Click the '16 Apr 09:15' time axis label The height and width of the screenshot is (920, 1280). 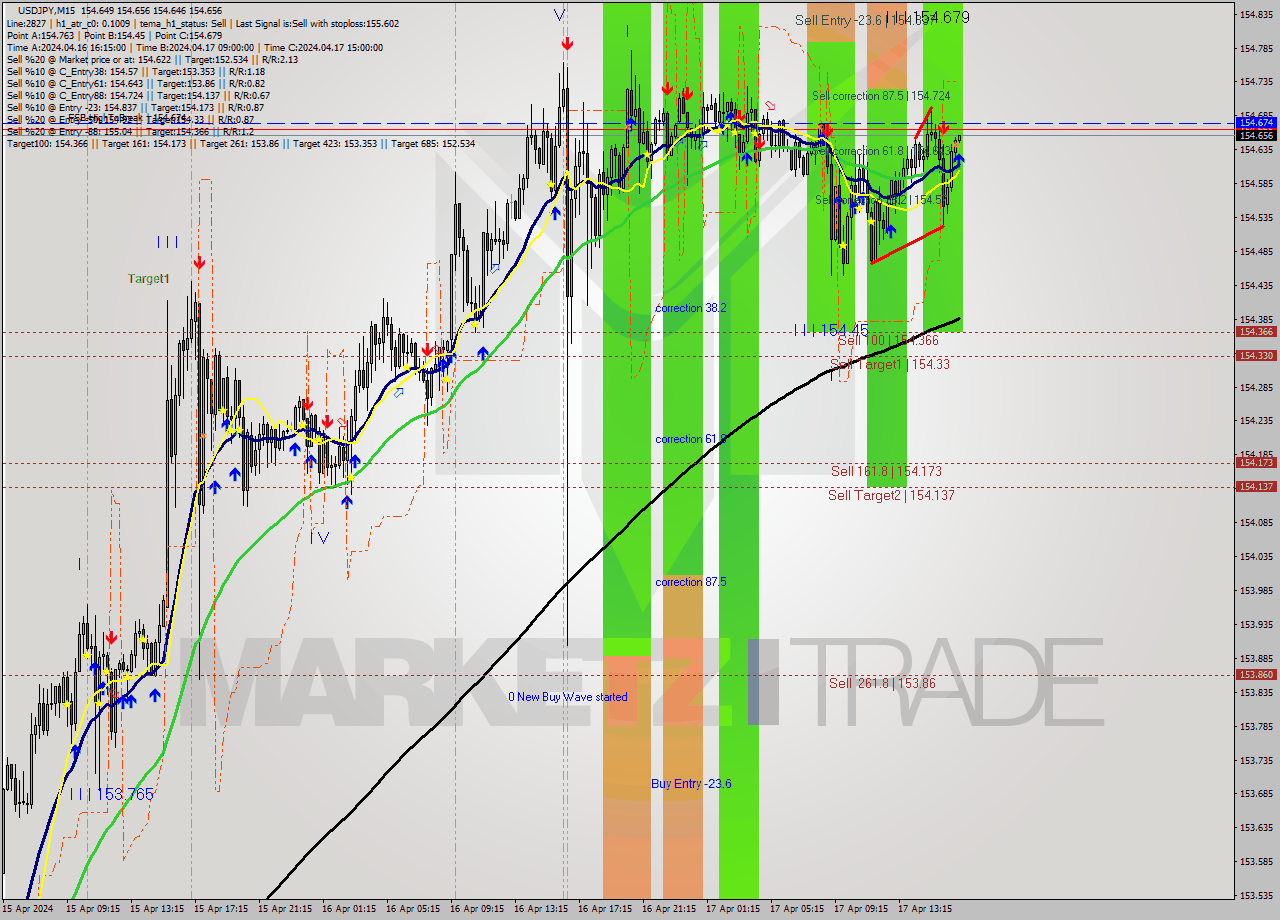(x=477, y=909)
